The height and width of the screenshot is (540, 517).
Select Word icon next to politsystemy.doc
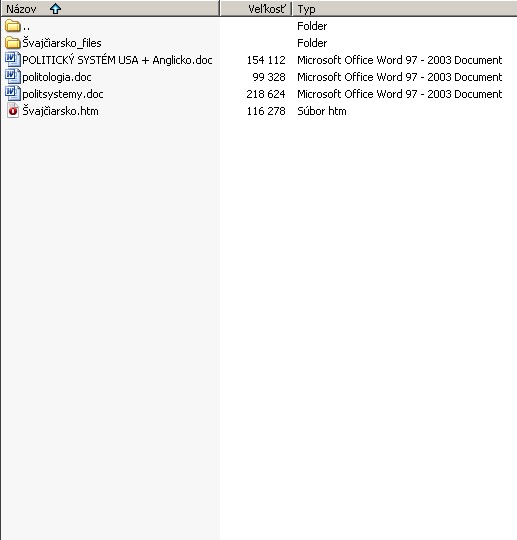13,94
